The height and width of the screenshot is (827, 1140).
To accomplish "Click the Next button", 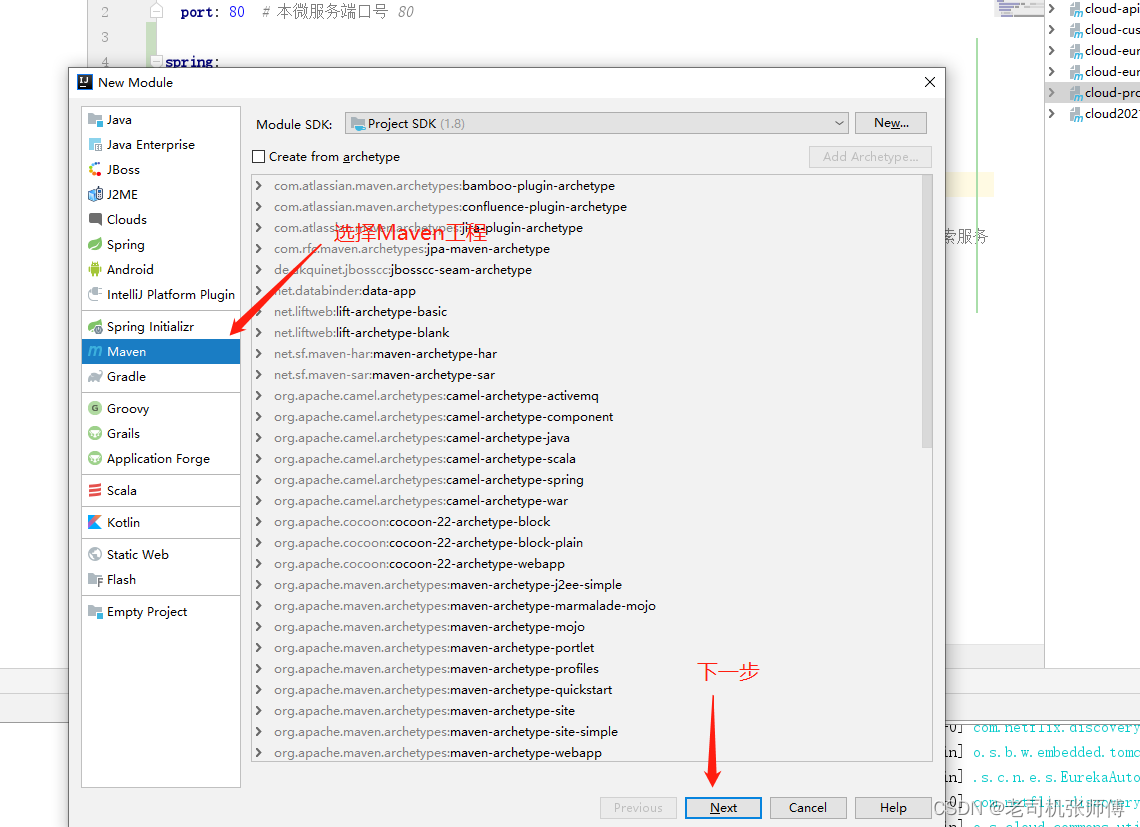I will [x=723, y=807].
